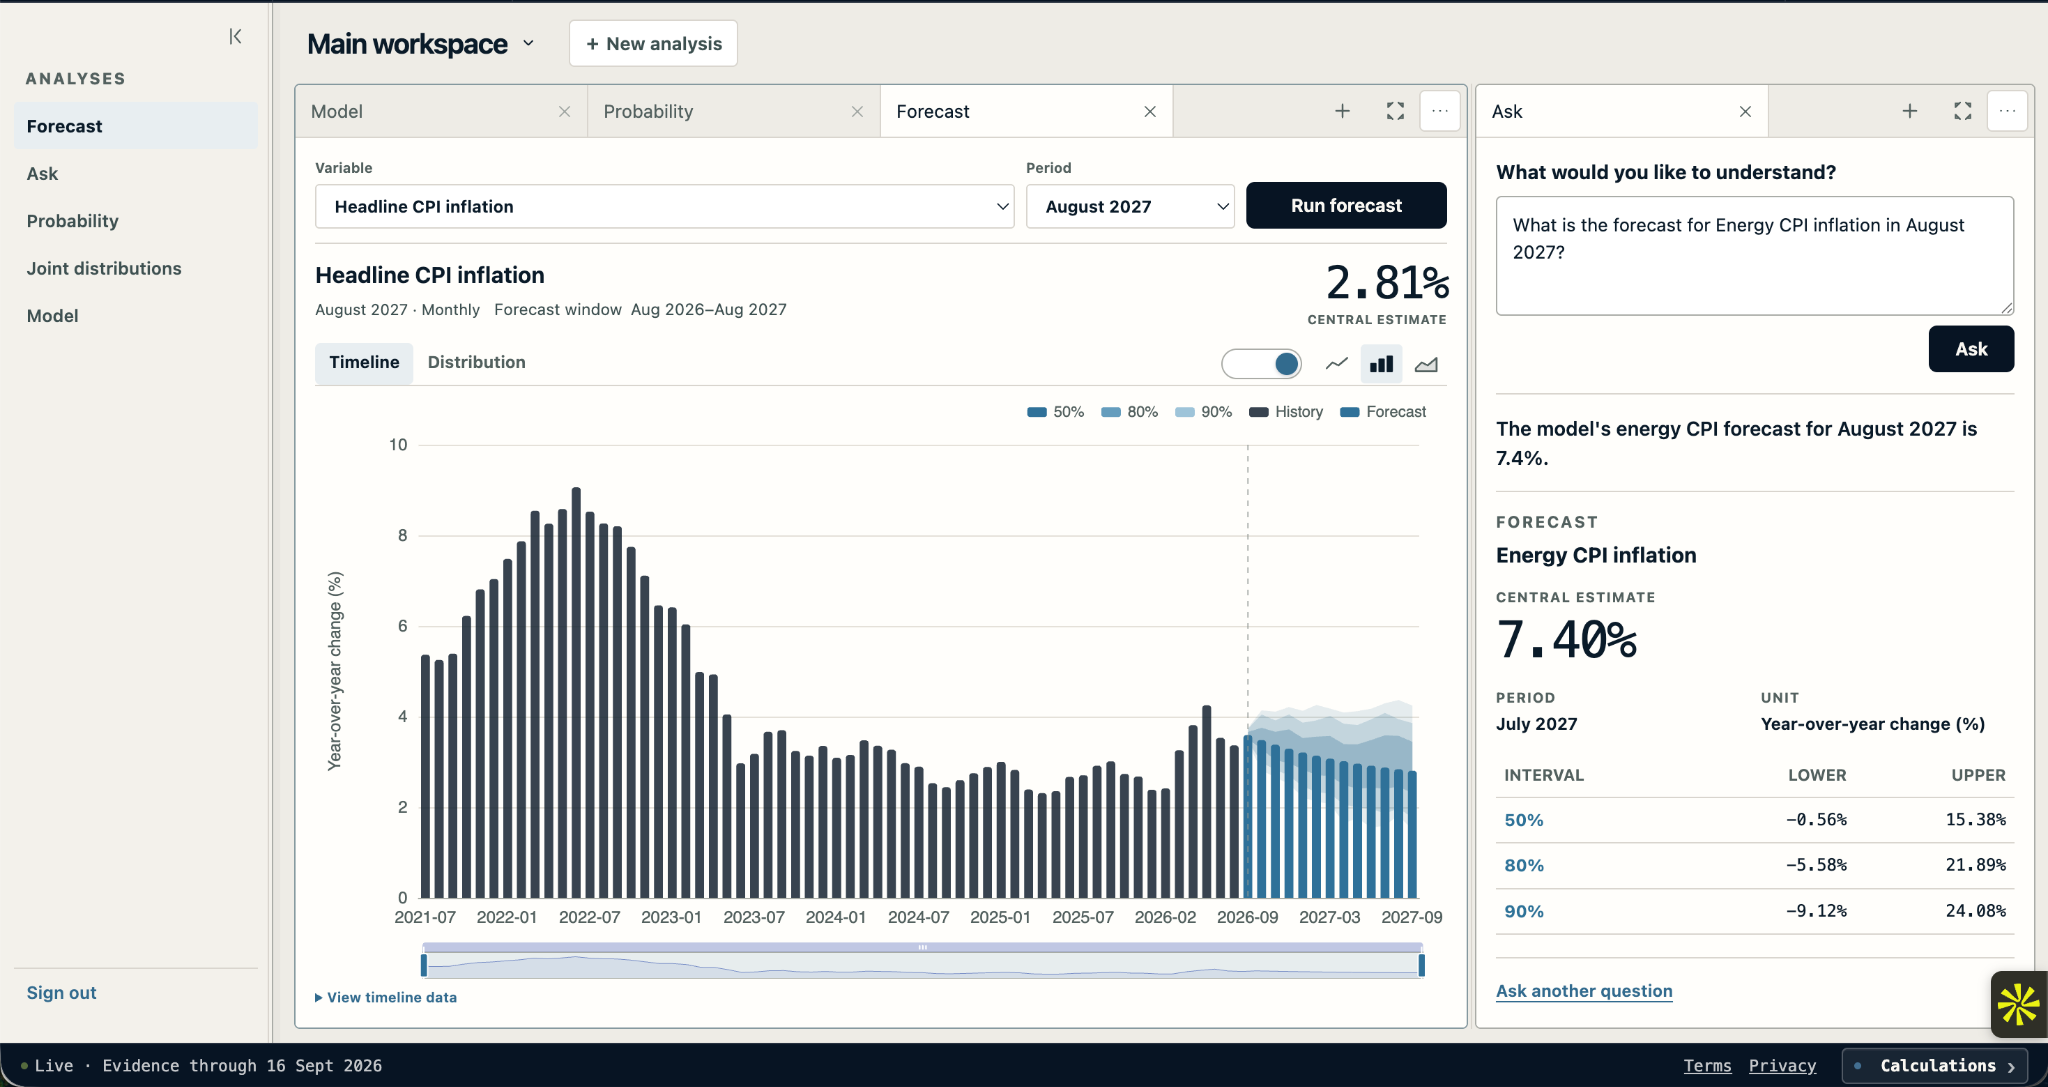Select the area chart view icon
Screen dimensions: 2048x1087
1426,364
